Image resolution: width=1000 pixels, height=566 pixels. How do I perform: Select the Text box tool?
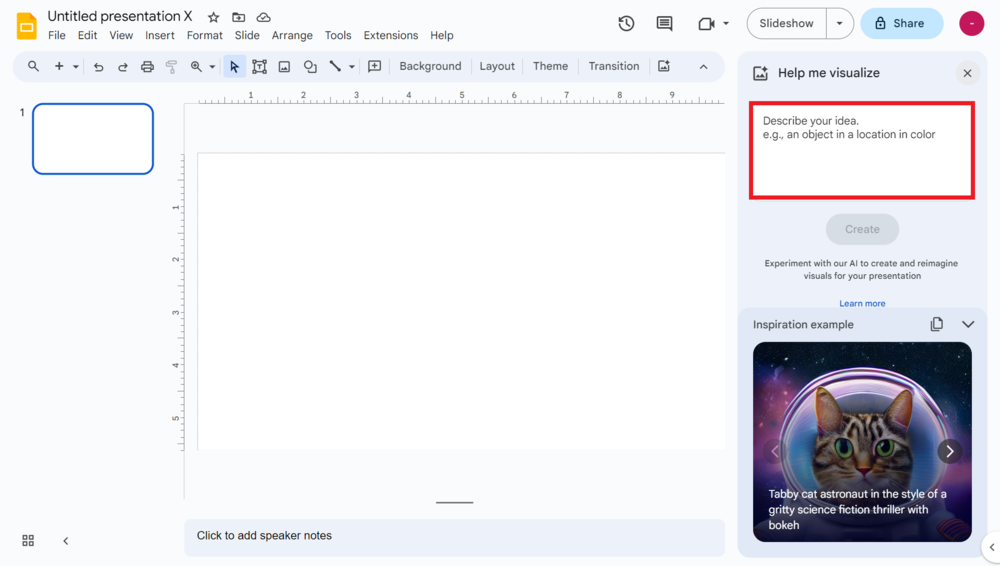pos(259,67)
